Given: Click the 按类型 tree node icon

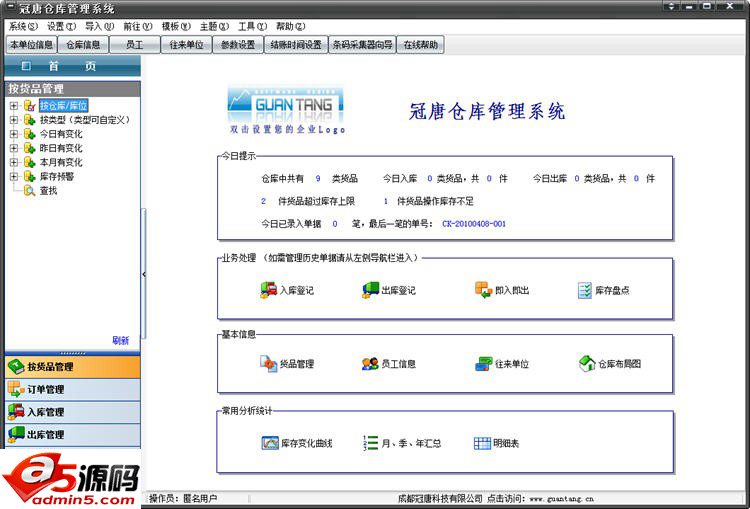Looking at the screenshot, I should pyautogui.click(x=30, y=120).
